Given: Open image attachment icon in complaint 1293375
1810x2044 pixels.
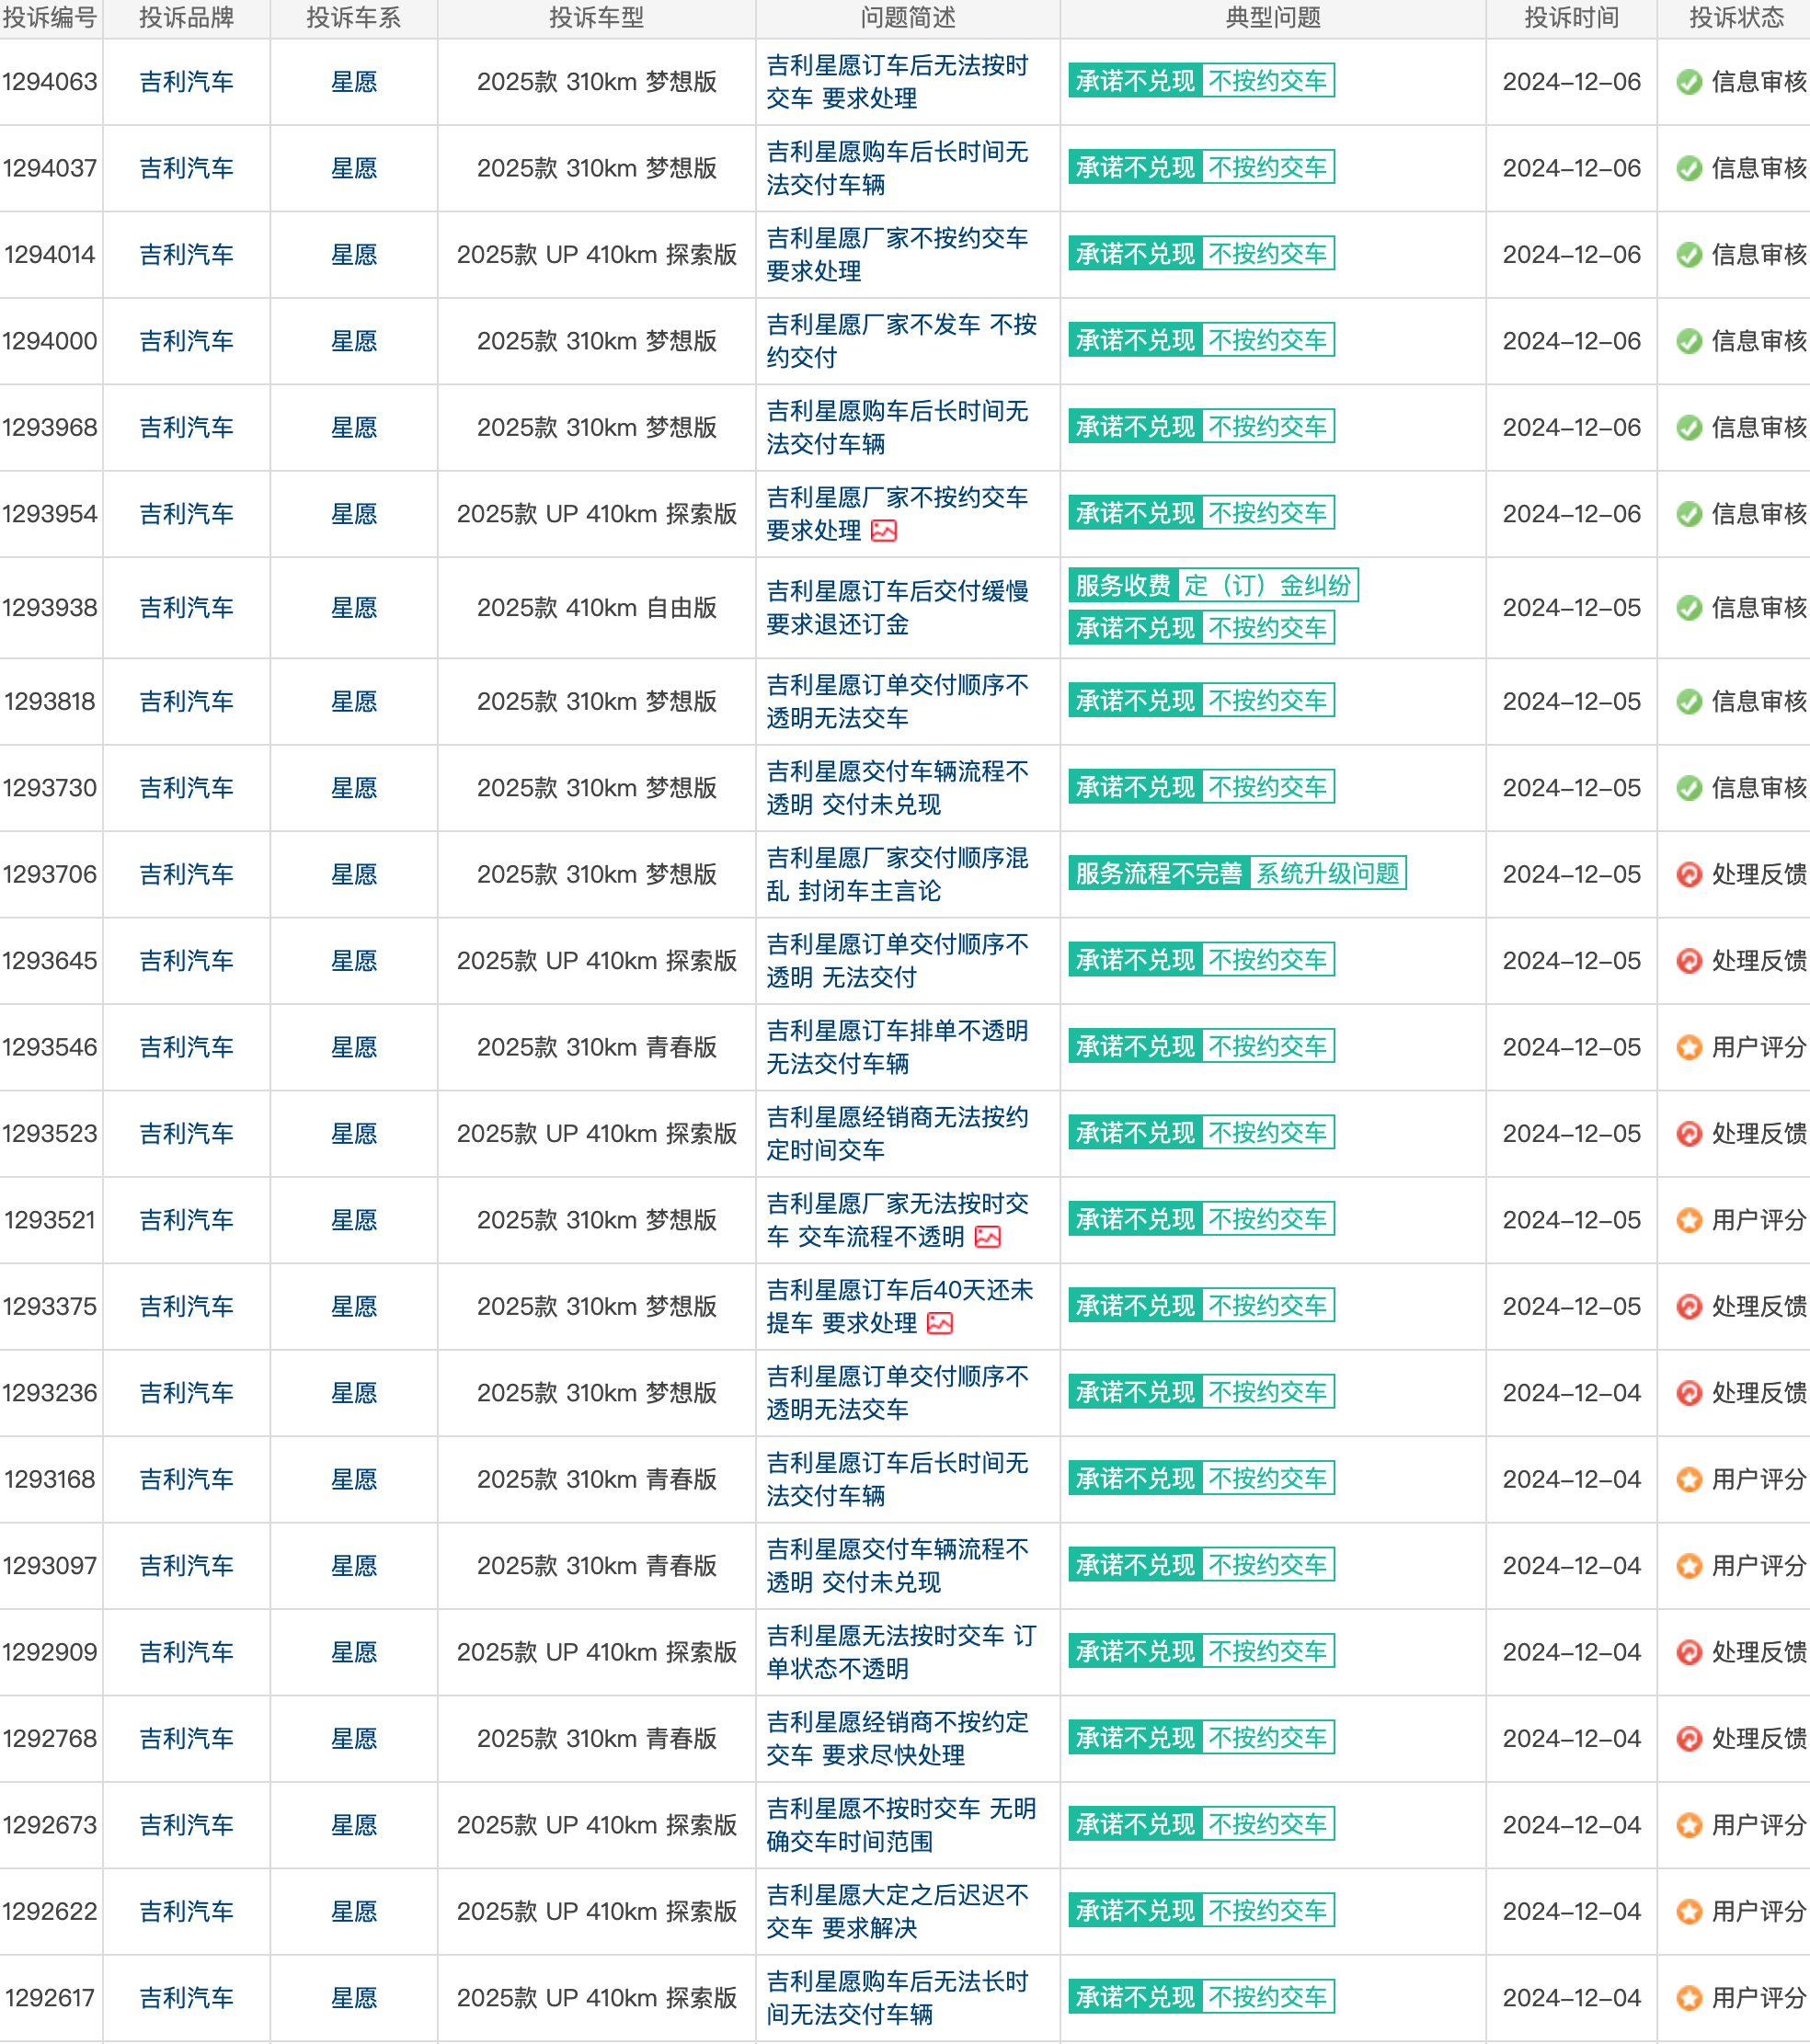Looking at the screenshot, I should (x=940, y=1324).
